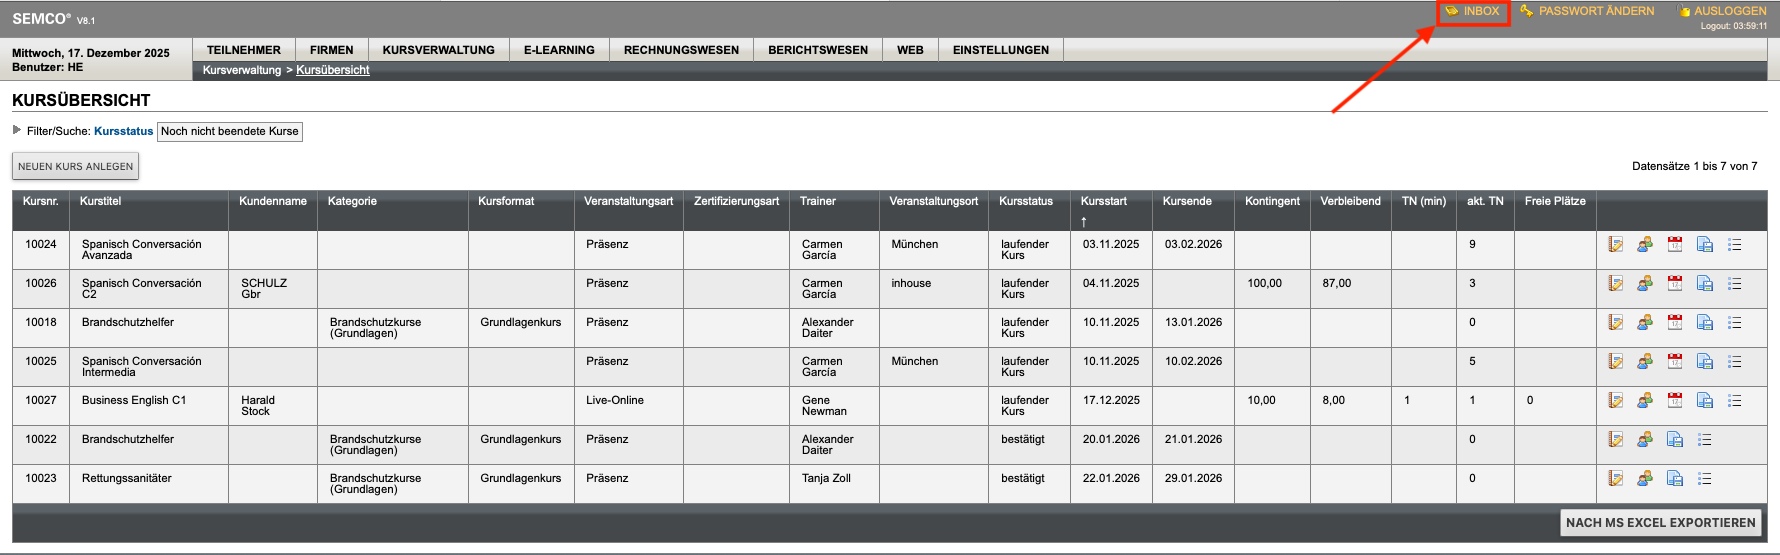Viewport: 1780px width, 555px height.
Task: Edit course 10026 with pencil icon
Action: tap(1615, 284)
